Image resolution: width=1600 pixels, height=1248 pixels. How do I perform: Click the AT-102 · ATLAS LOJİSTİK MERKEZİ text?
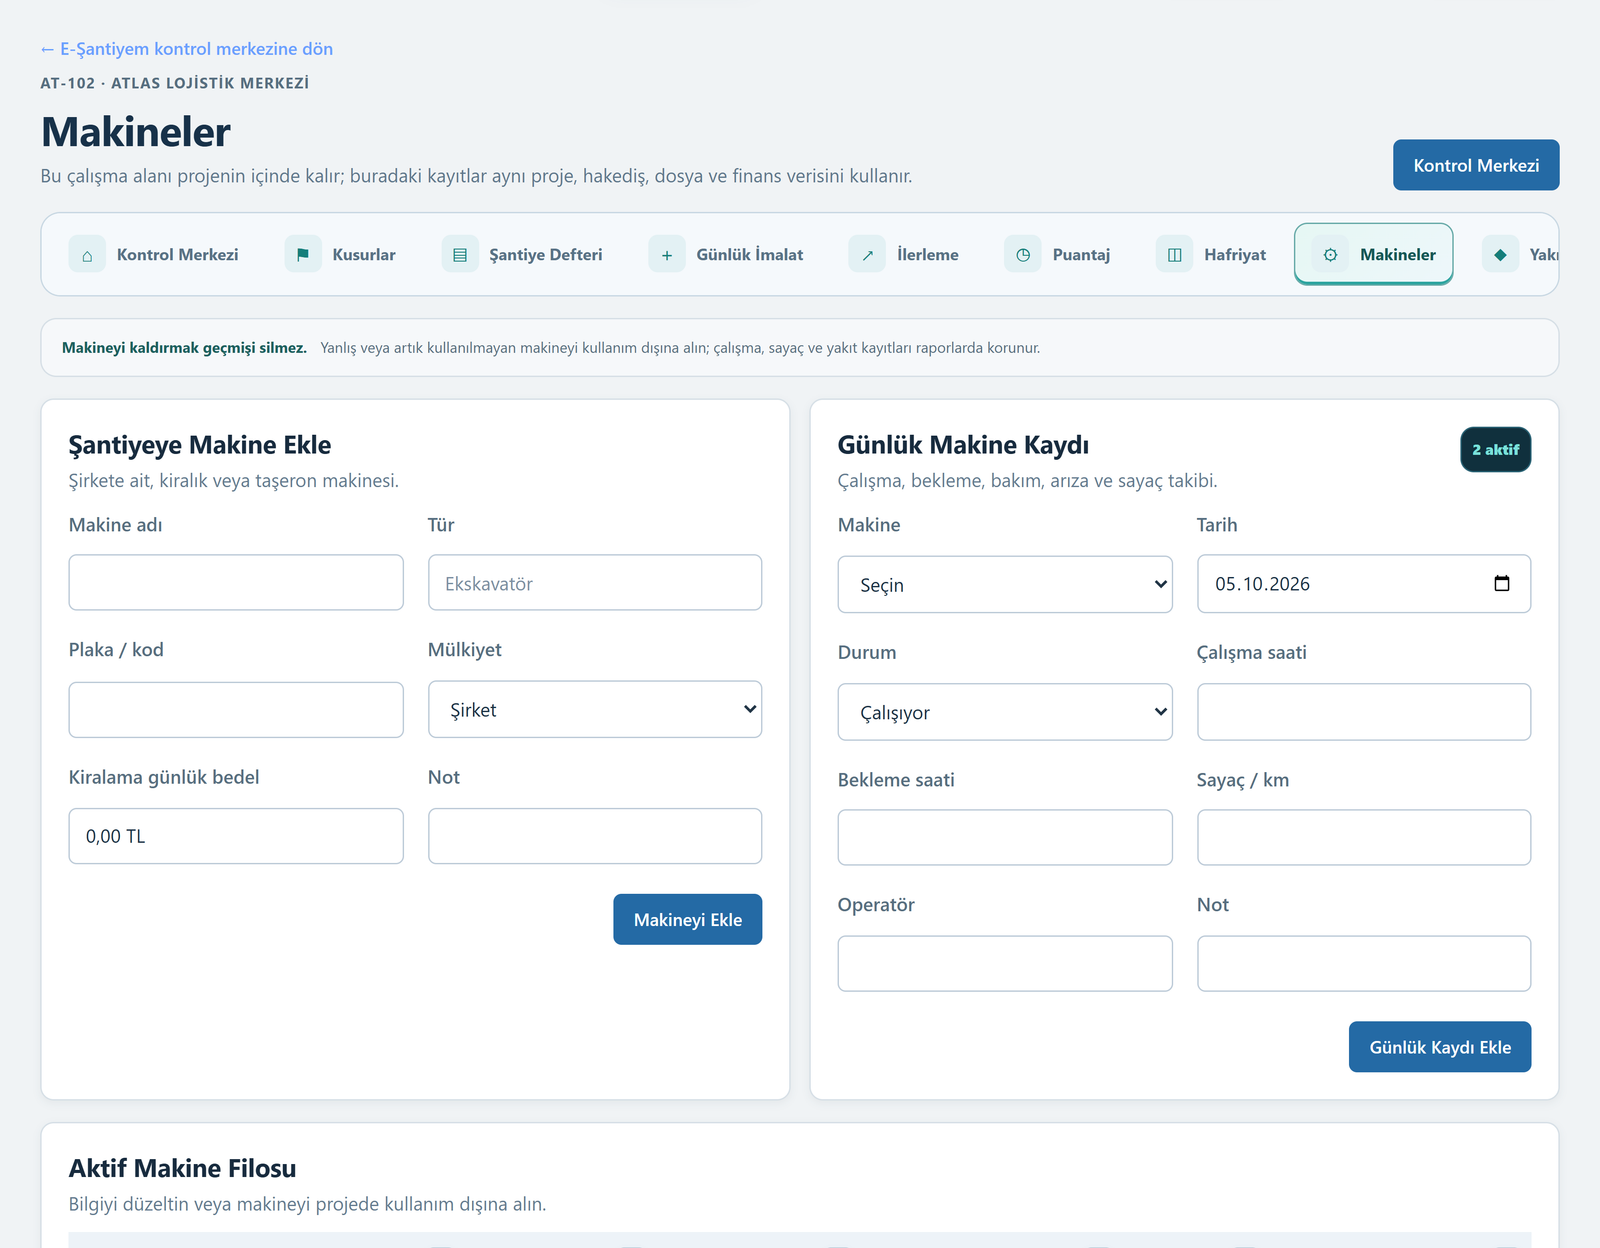tap(175, 83)
